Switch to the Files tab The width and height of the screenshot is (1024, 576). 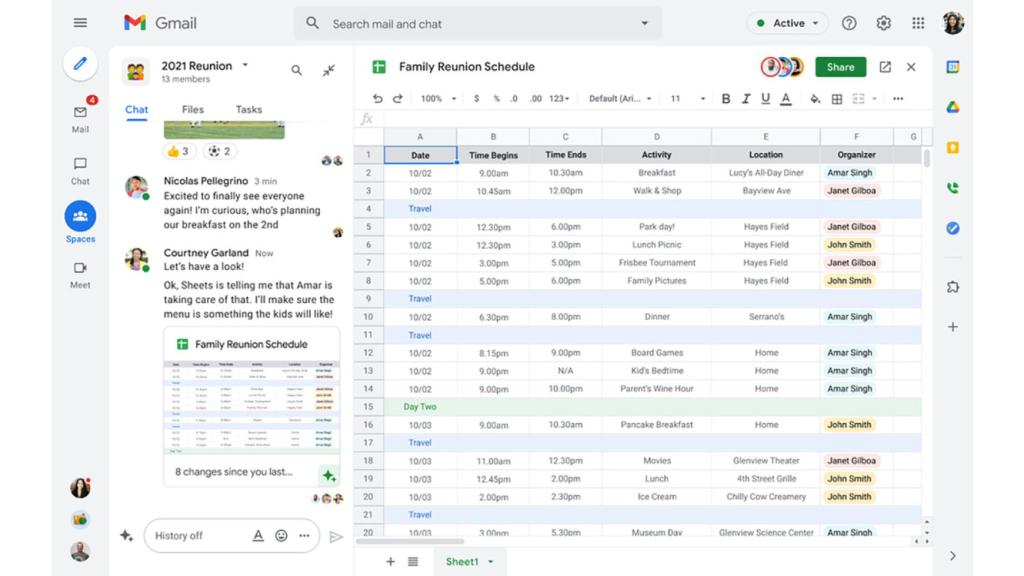(192, 110)
